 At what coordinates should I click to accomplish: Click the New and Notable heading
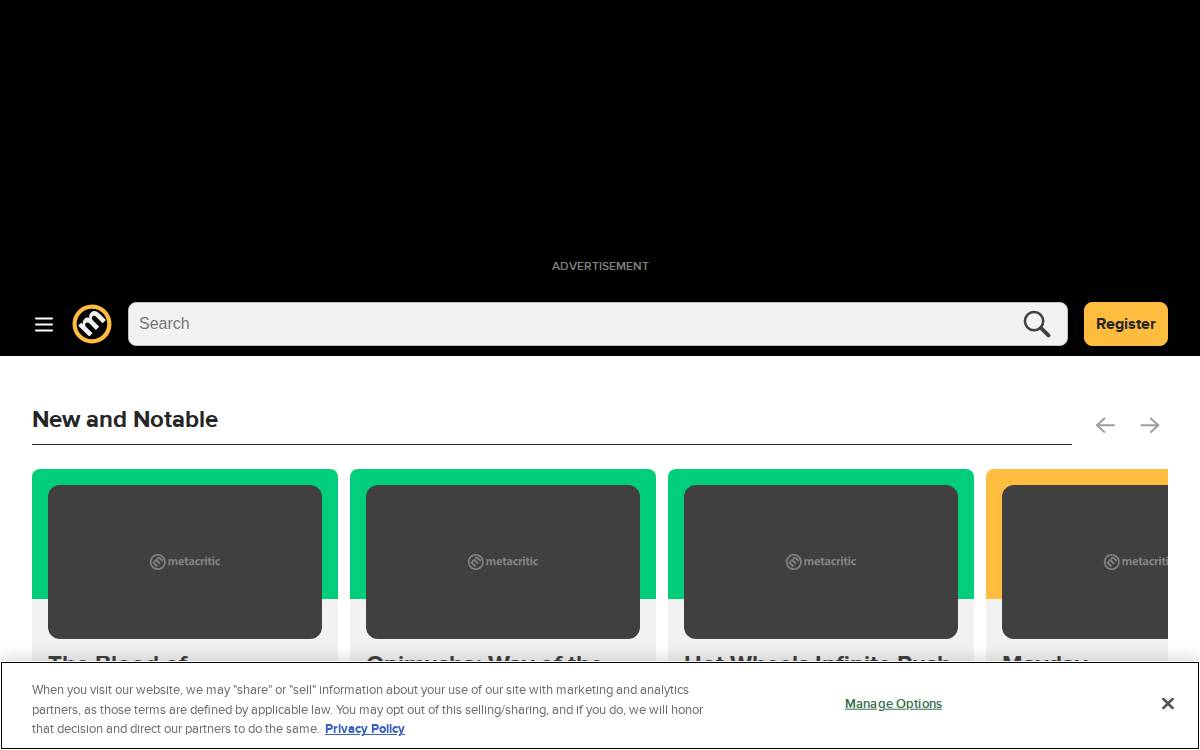click(x=125, y=419)
